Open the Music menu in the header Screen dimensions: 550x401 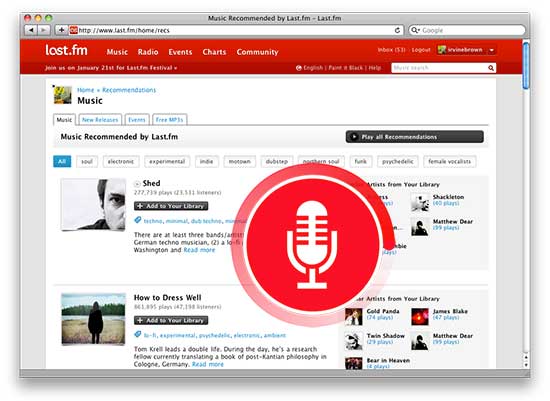click(x=117, y=52)
